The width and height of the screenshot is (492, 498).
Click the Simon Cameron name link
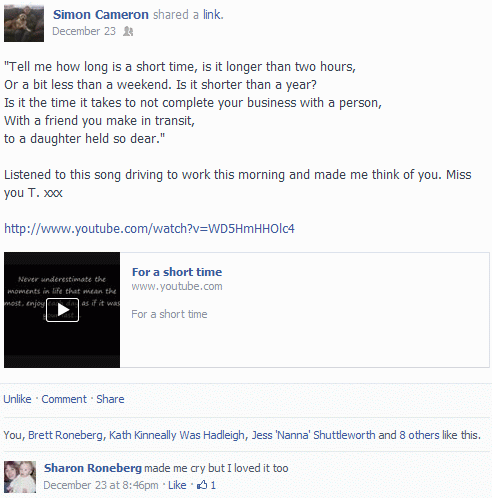tap(101, 15)
